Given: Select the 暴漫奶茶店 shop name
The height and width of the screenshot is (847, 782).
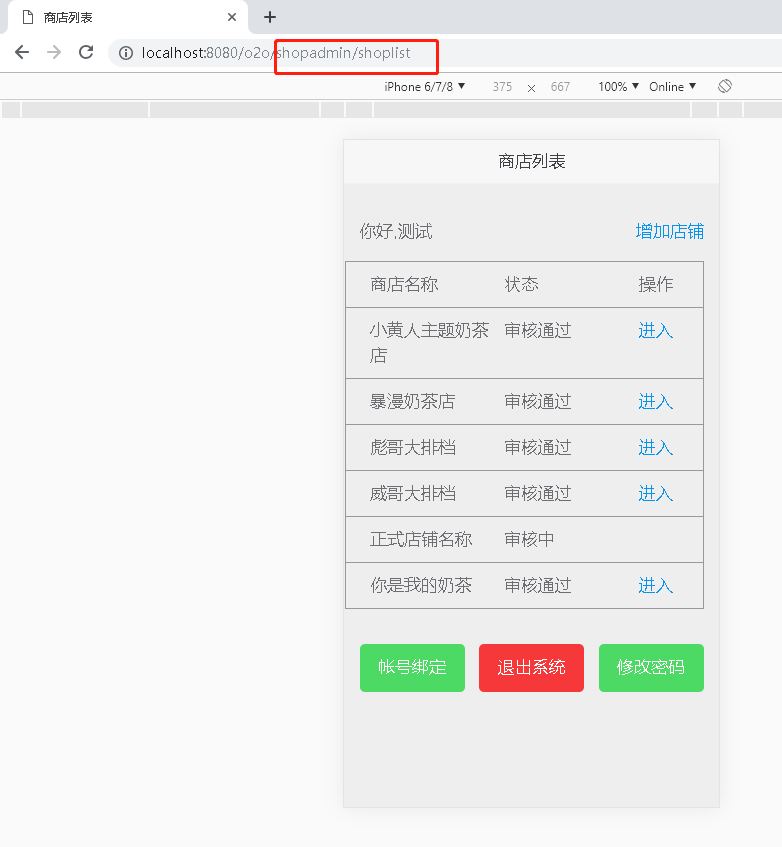Looking at the screenshot, I should (413, 402).
